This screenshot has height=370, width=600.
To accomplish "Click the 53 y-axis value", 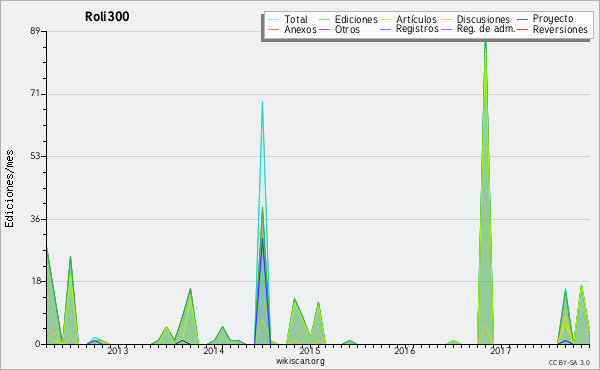I will (x=36, y=156).
